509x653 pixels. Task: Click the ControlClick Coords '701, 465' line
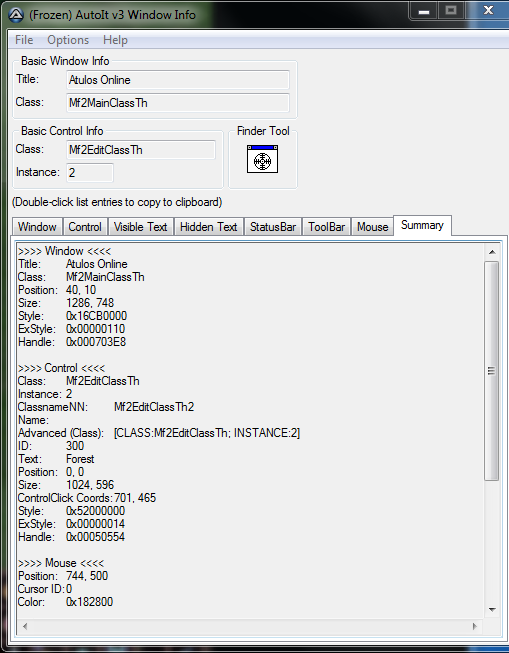click(87, 498)
